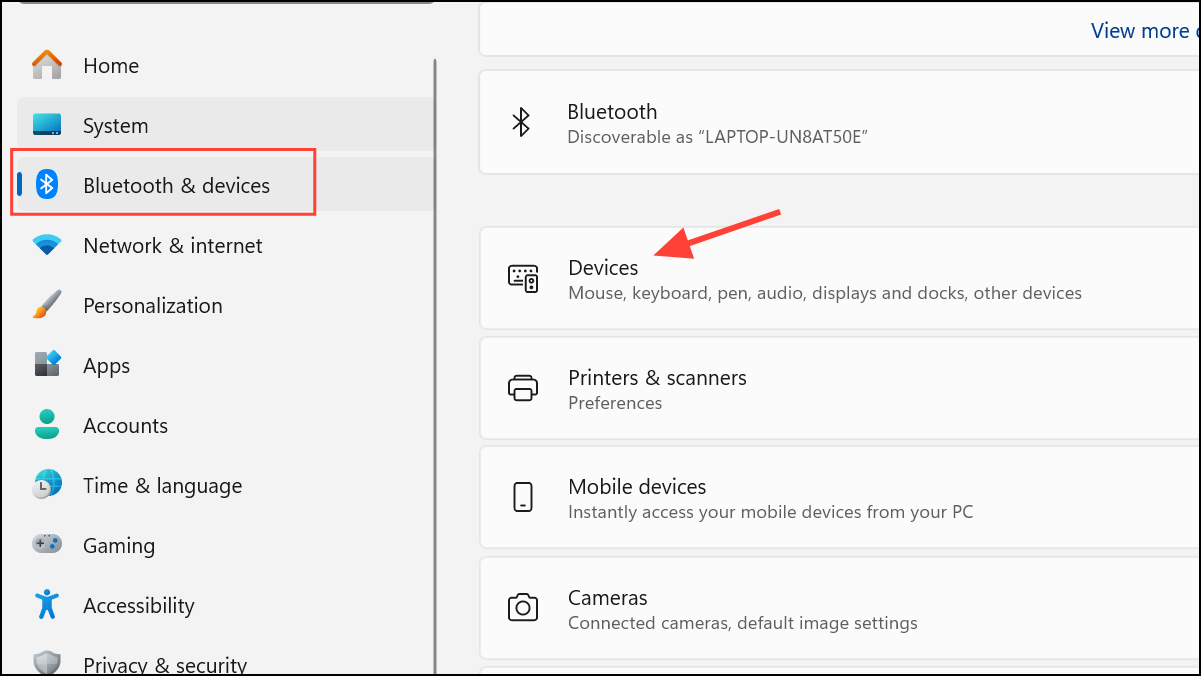Screen dimensions: 1201x676
Task: Click the Accounts person icon
Action: [x=47, y=424]
